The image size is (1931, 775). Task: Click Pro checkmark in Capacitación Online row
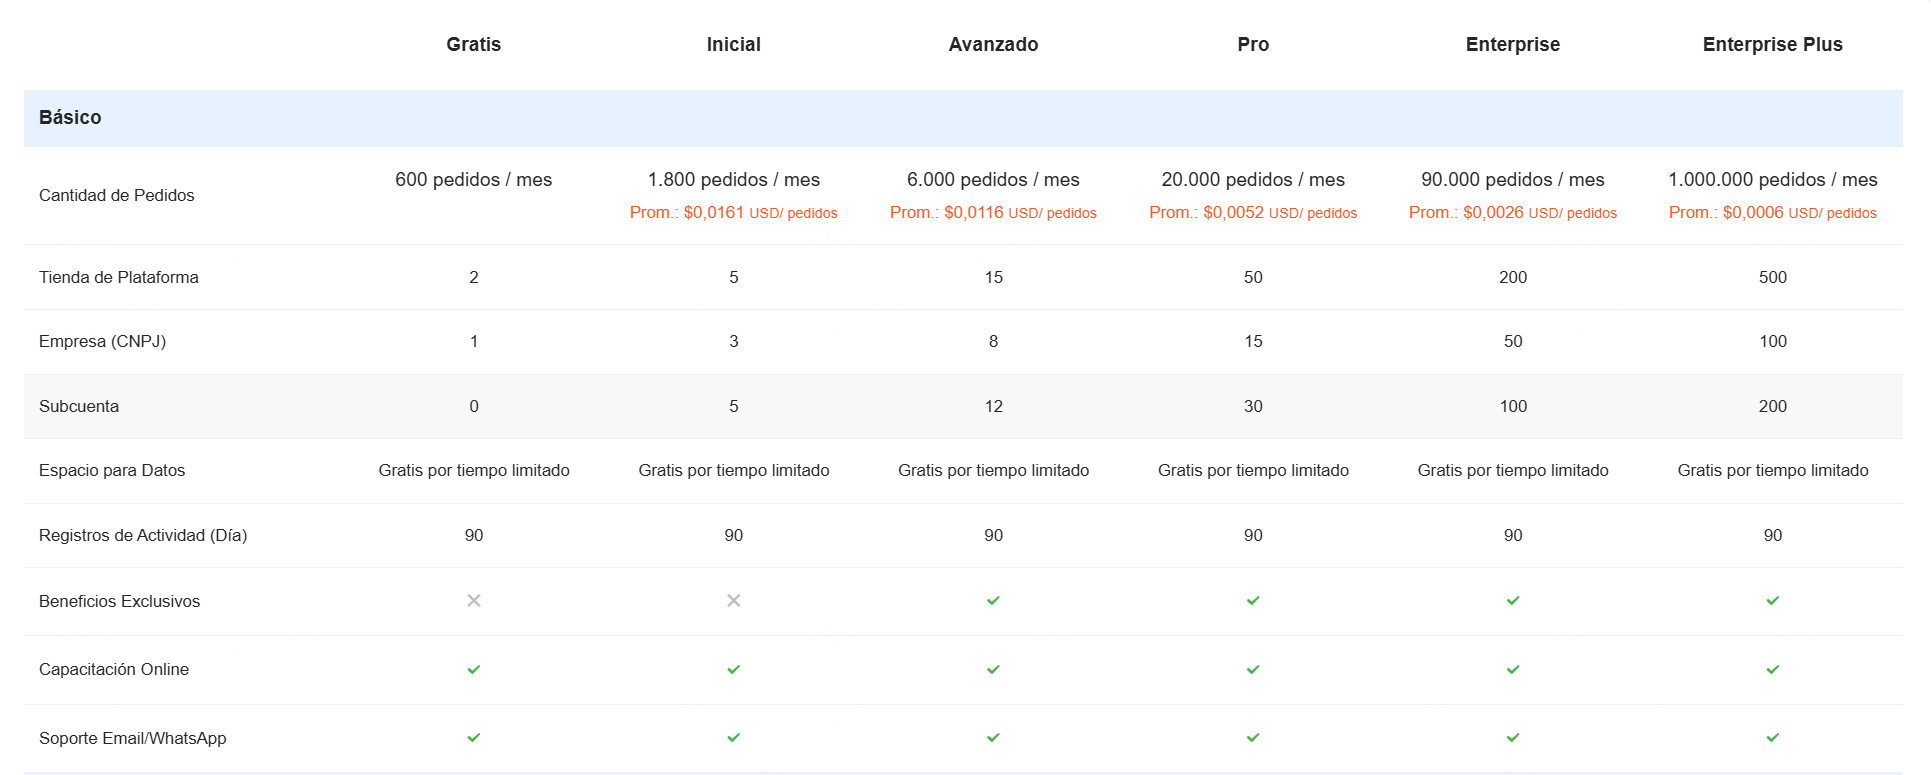1253,670
